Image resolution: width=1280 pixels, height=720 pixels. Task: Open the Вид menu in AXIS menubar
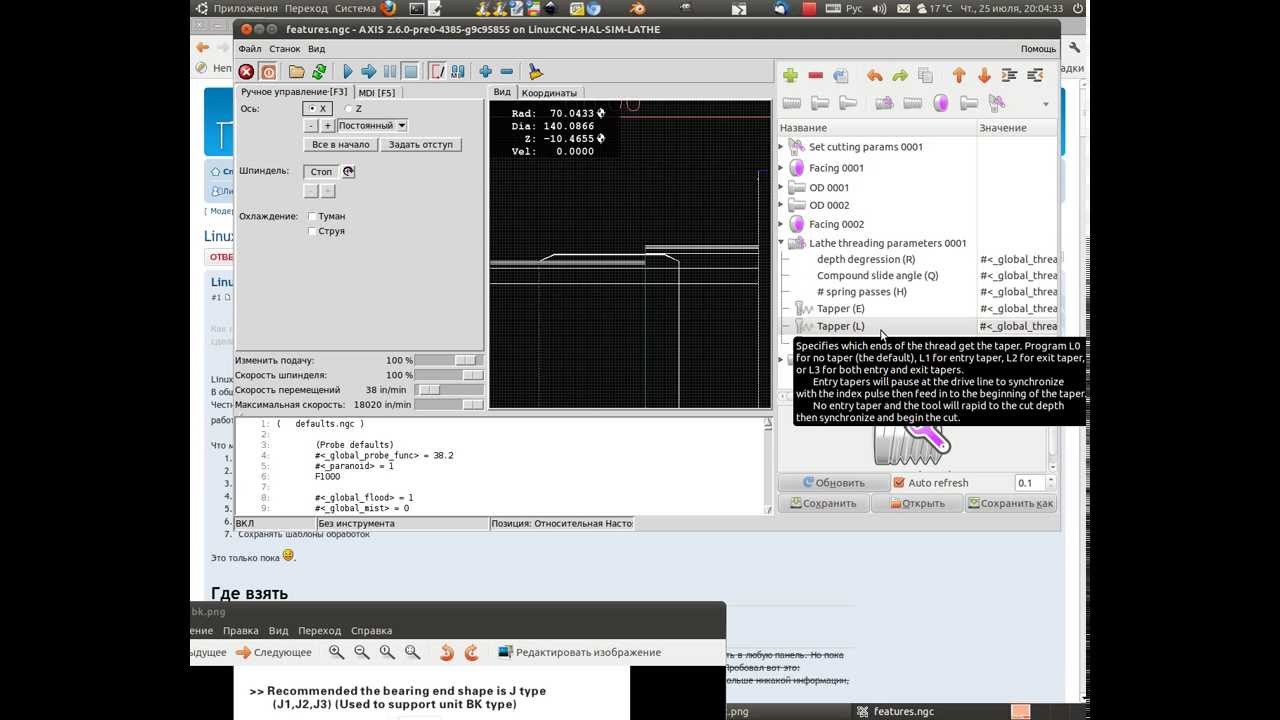pos(316,48)
